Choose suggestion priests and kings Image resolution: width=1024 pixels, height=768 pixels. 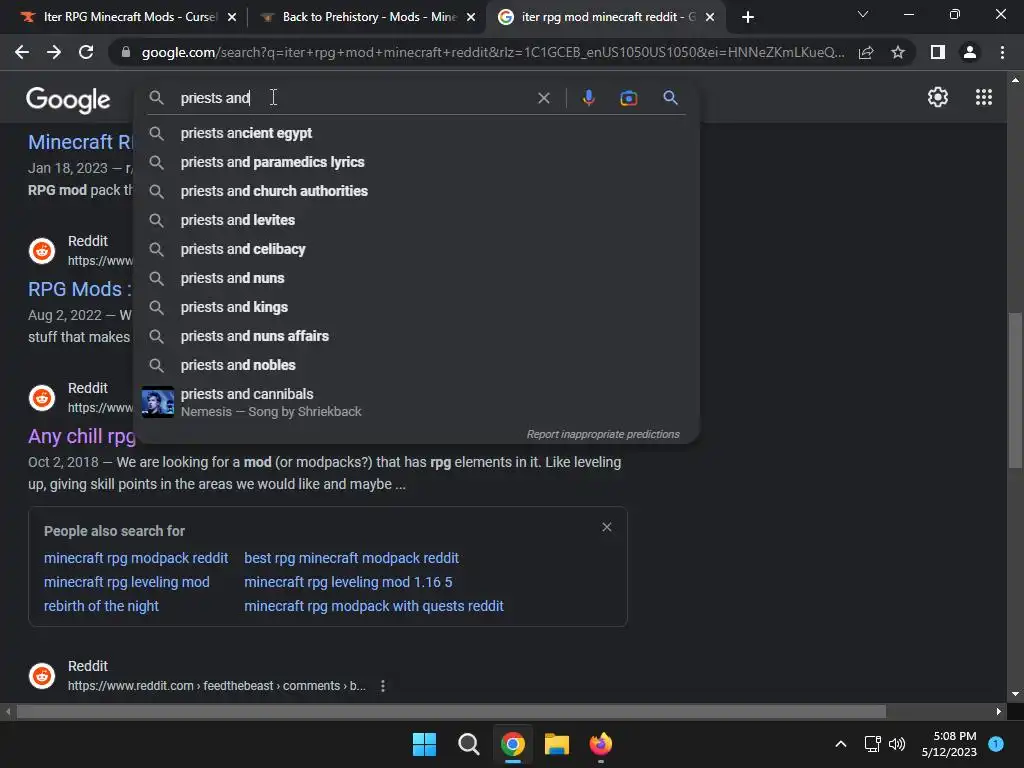pyautogui.click(x=416, y=307)
